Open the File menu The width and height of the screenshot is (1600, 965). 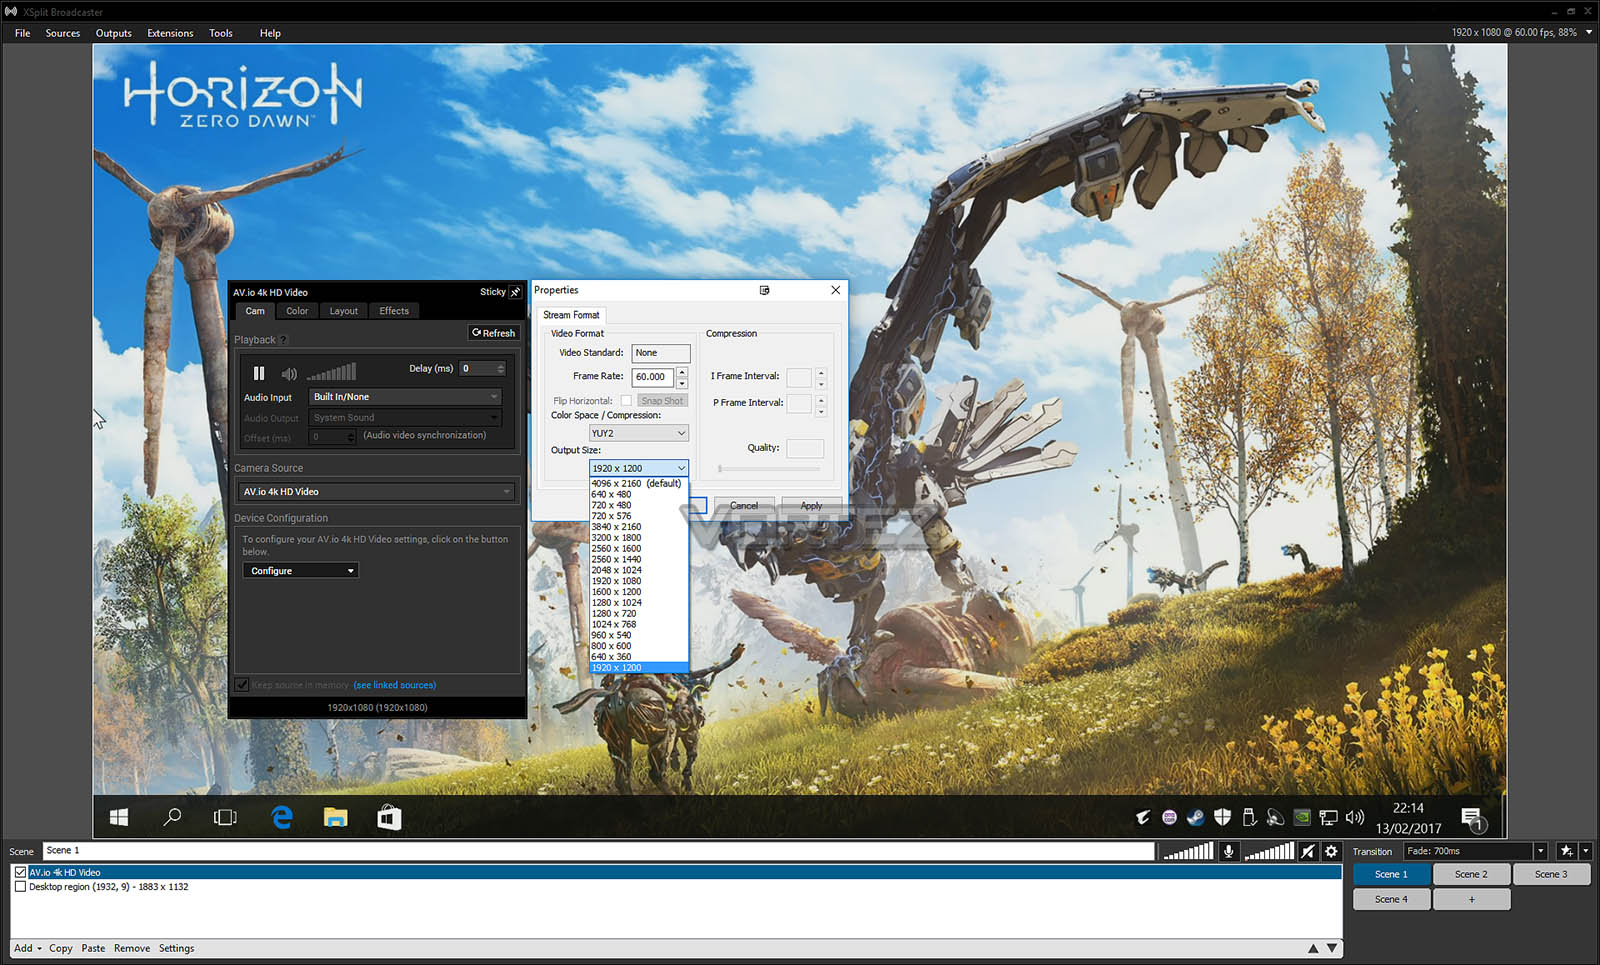(23, 33)
